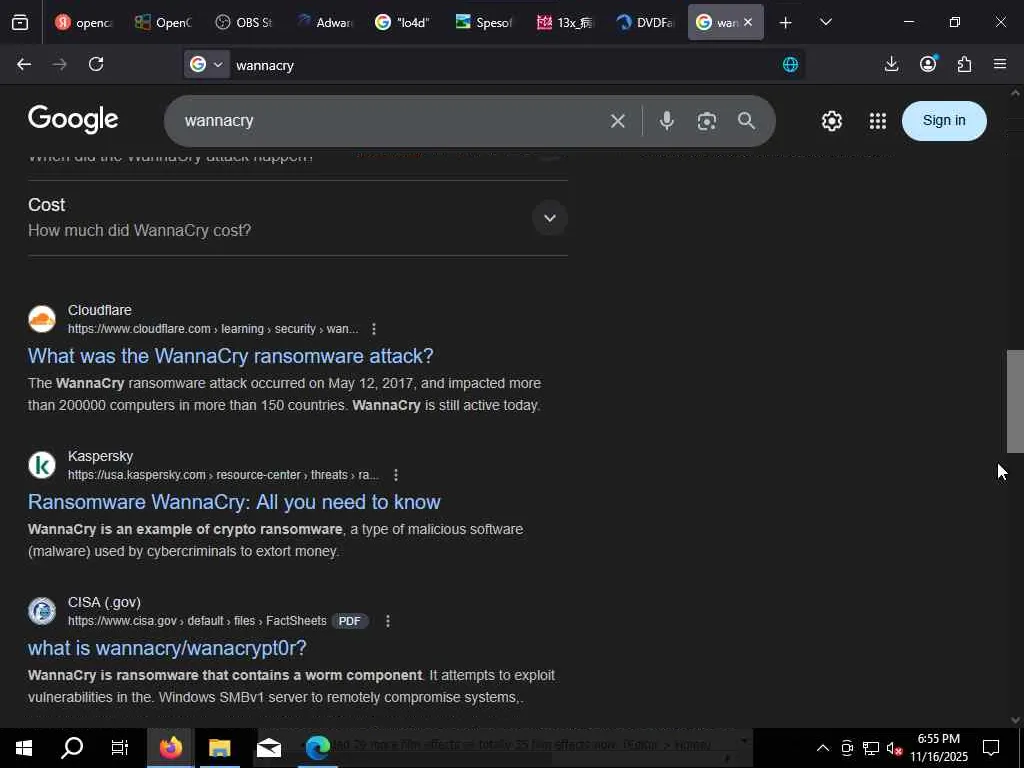Image resolution: width=1024 pixels, height=768 pixels.
Task: Open Microsoft Edge from the taskbar
Action: pyautogui.click(x=318, y=748)
